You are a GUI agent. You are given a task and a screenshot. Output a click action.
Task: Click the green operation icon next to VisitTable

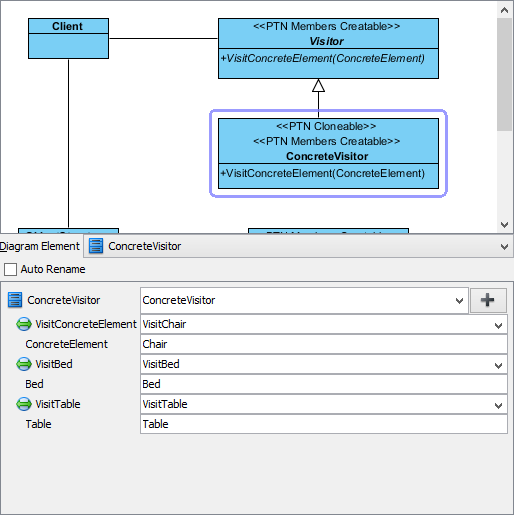24,404
